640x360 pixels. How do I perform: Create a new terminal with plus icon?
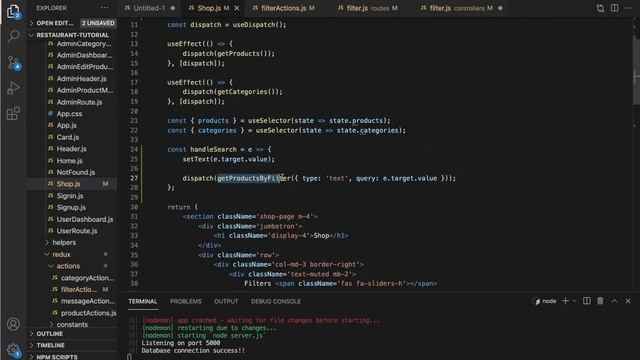tap(565, 301)
